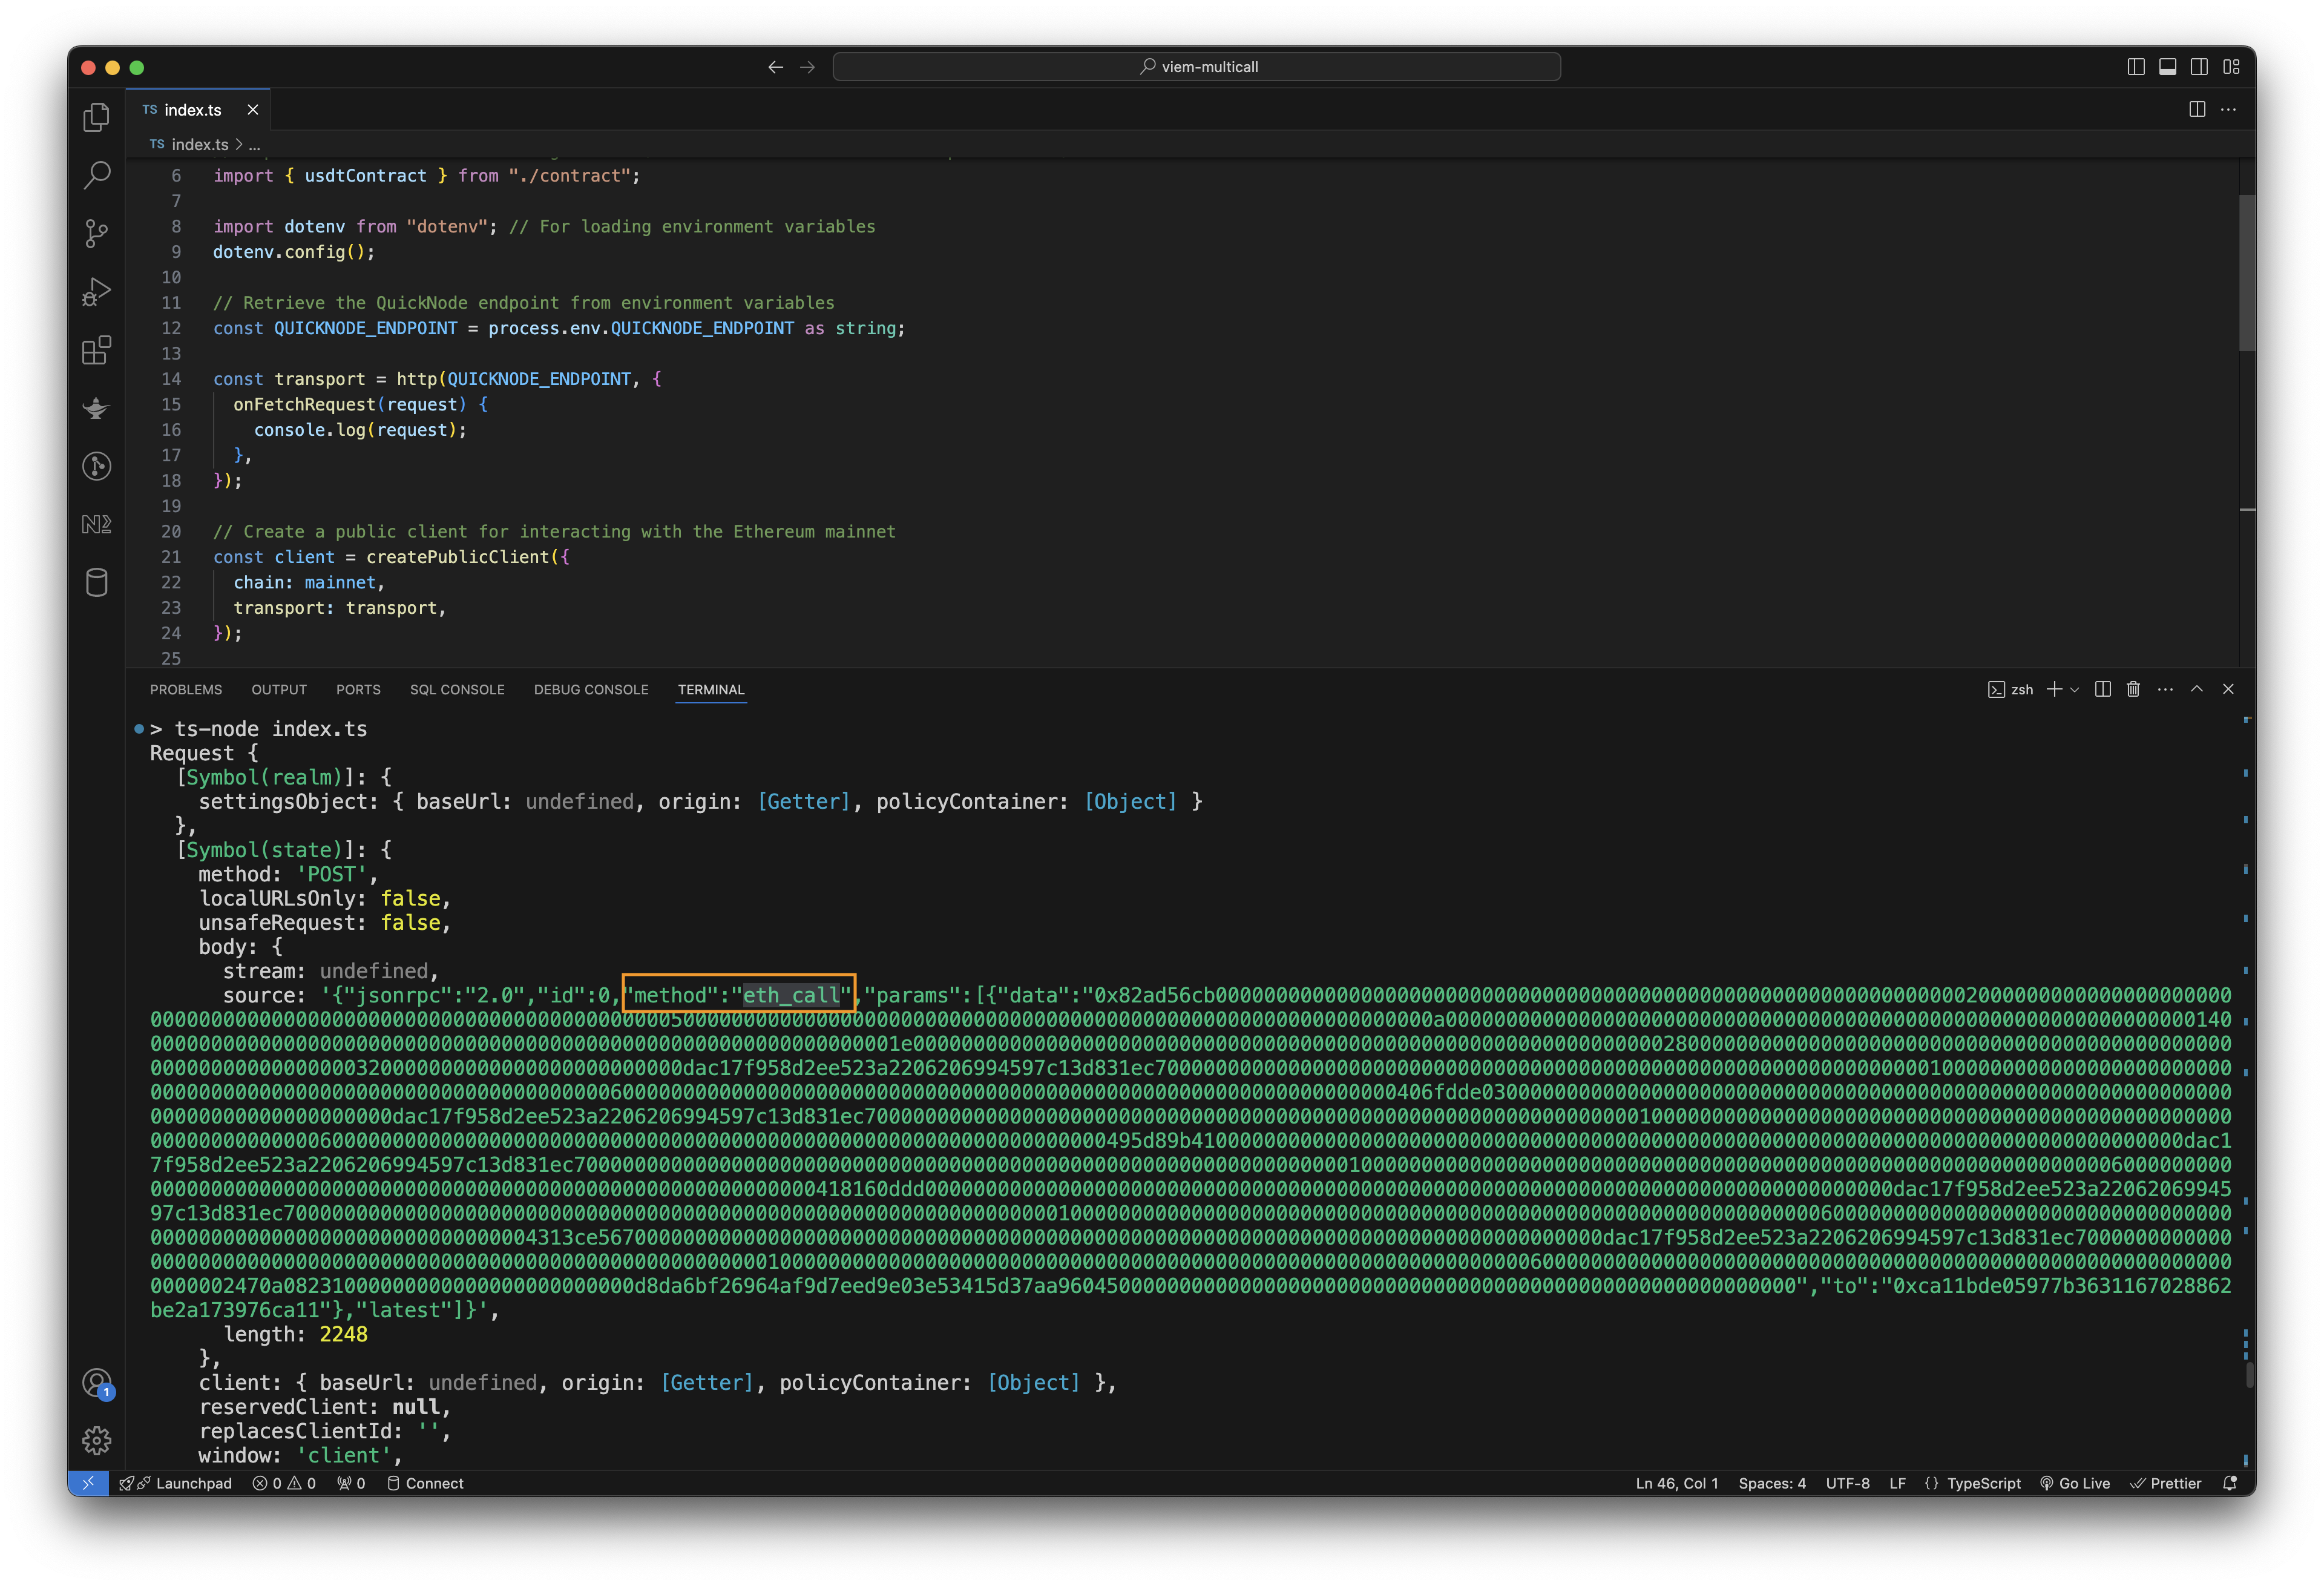2324x1586 pixels.
Task: Open the Run and Debug view
Action: click(x=96, y=291)
